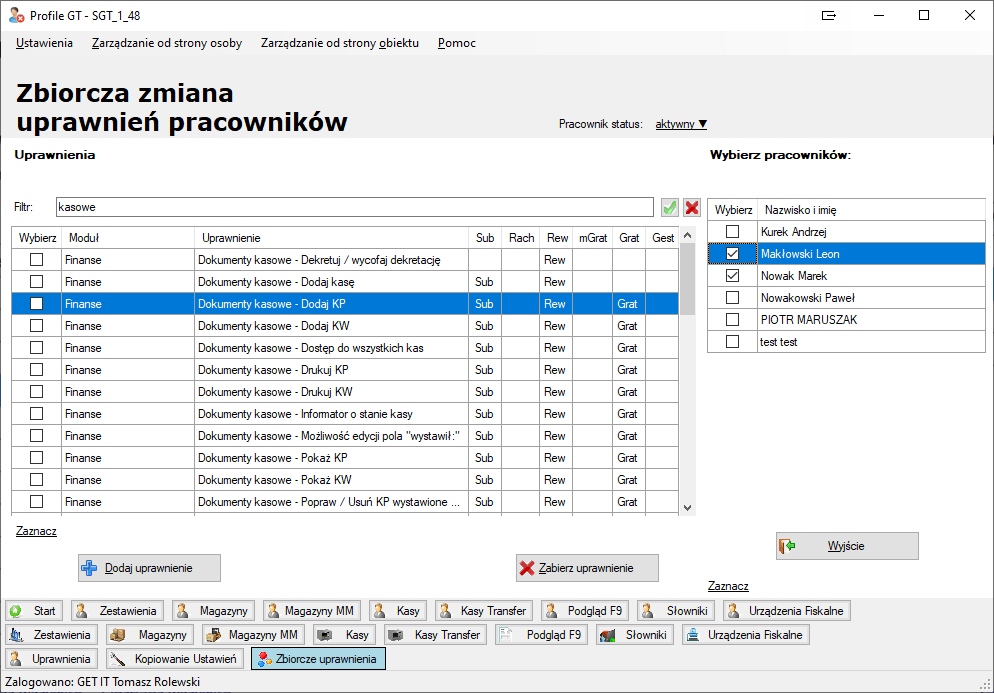Screen dimensions: 994x693
Task: Select the Zbiorcze uprawnienia button
Action: [x=318, y=659]
